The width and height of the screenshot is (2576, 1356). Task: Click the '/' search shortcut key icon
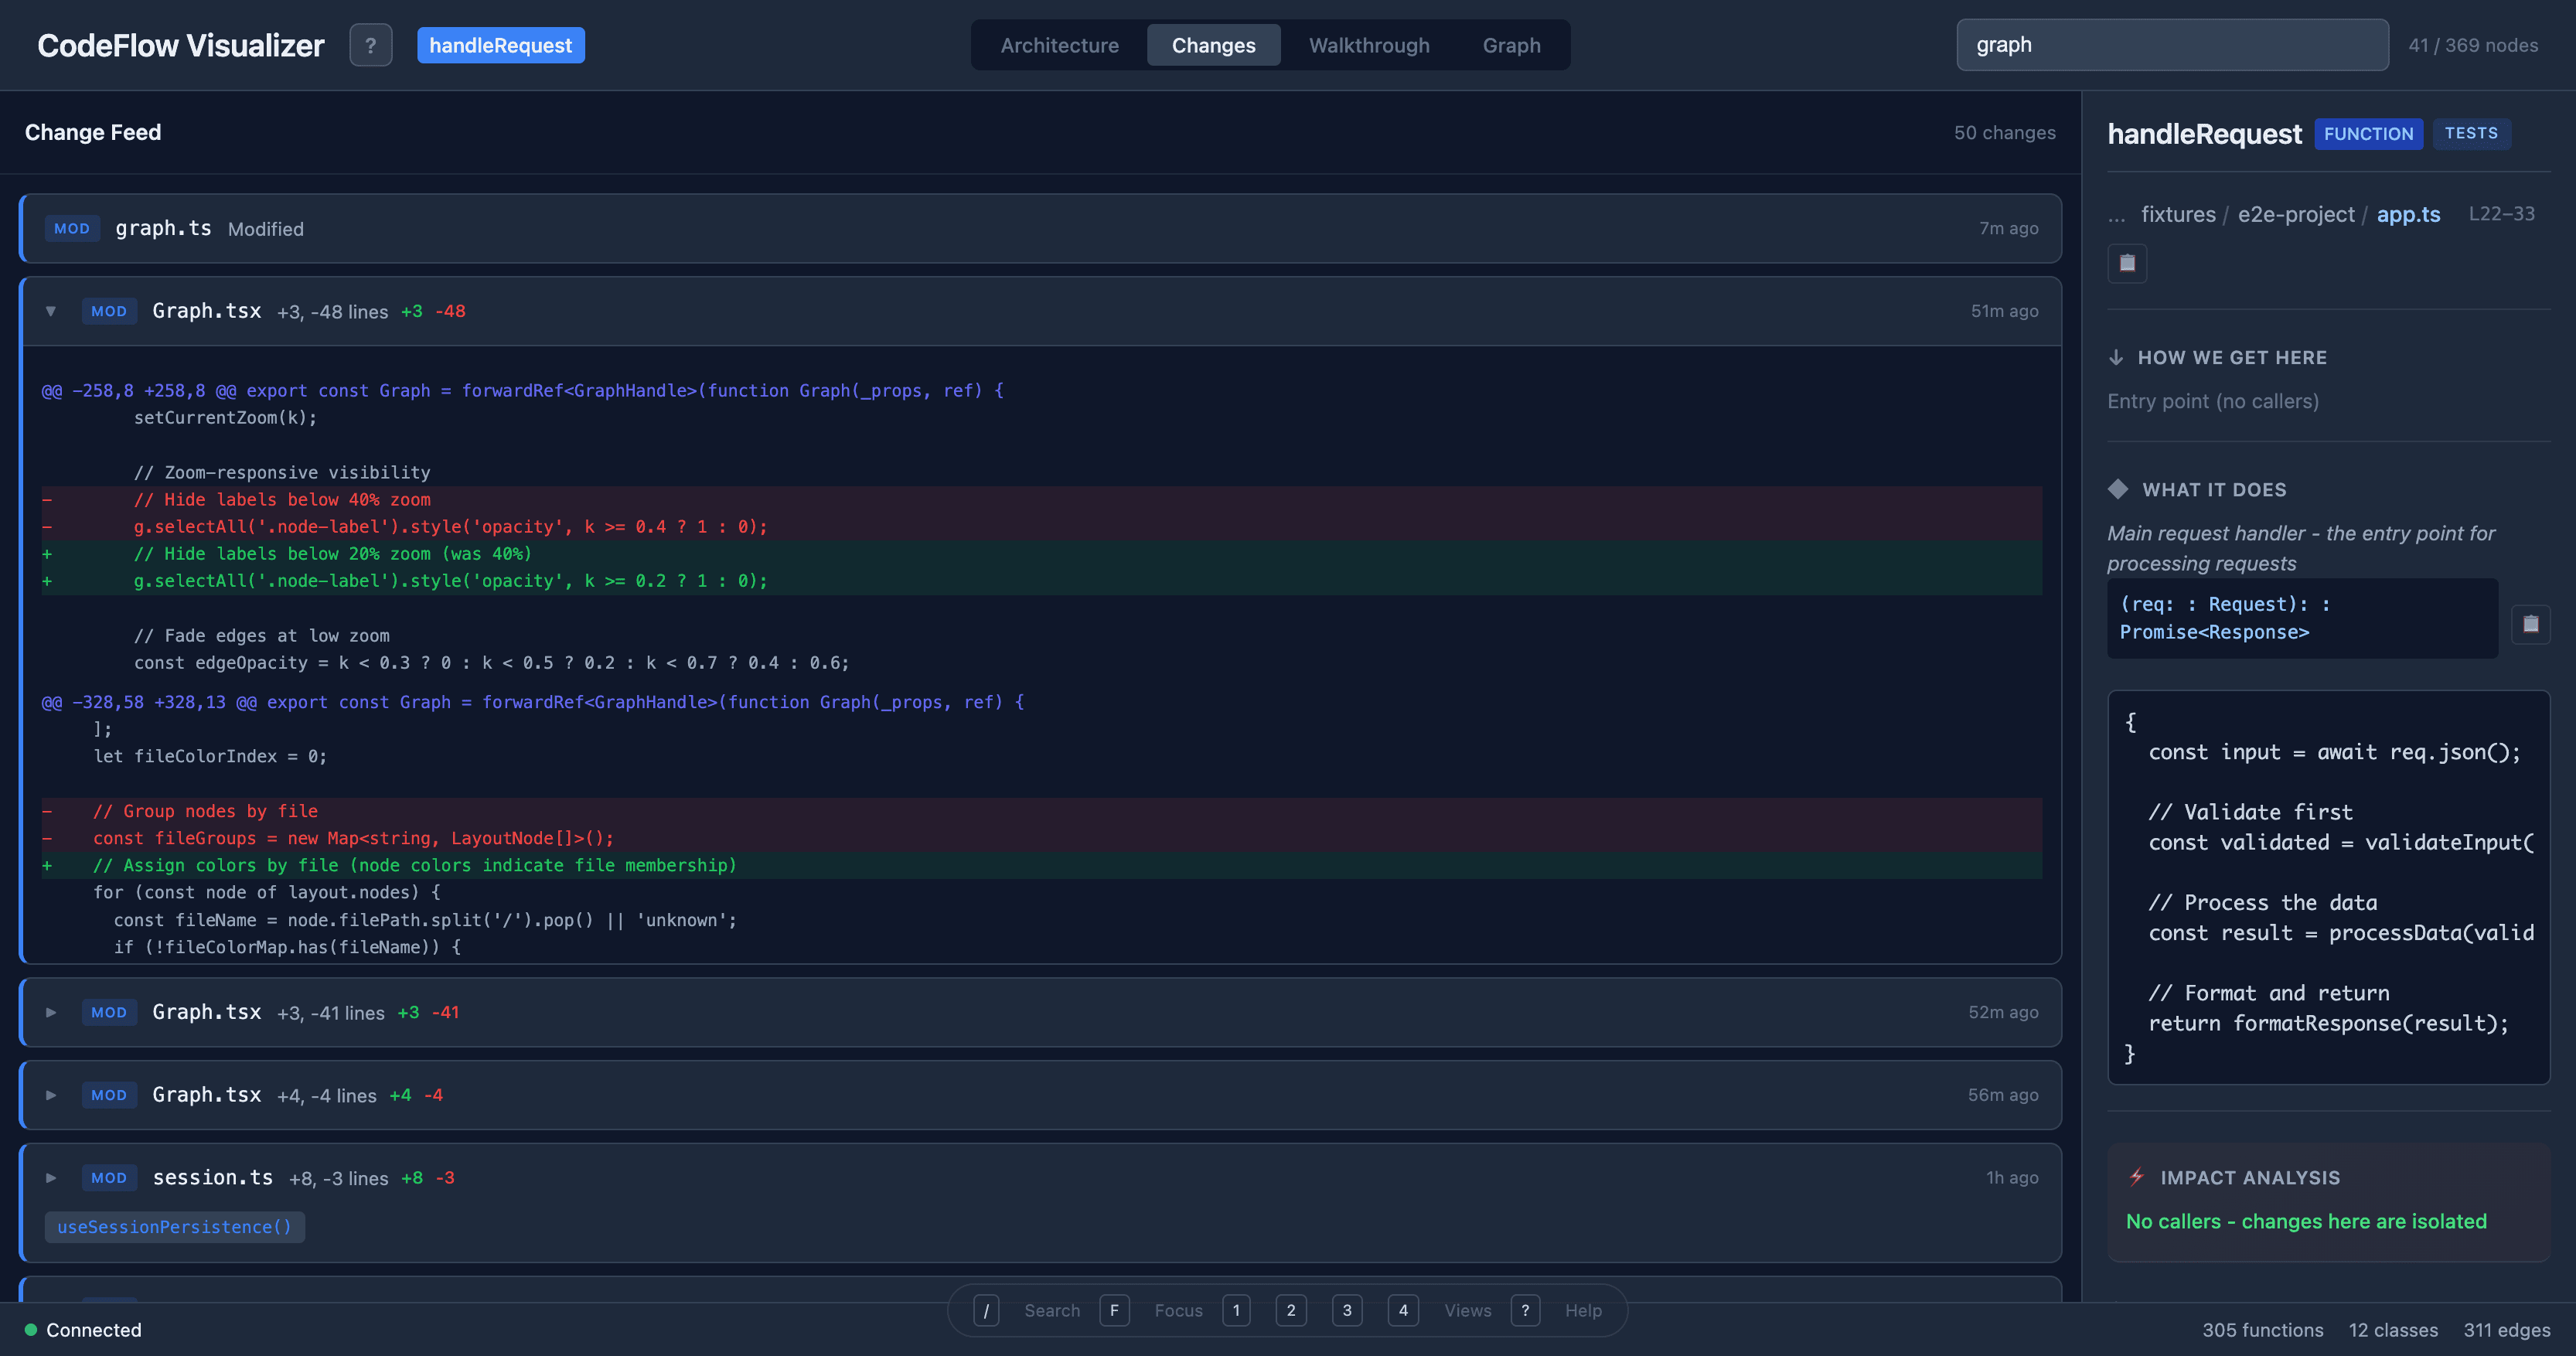[x=987, y=1310]
